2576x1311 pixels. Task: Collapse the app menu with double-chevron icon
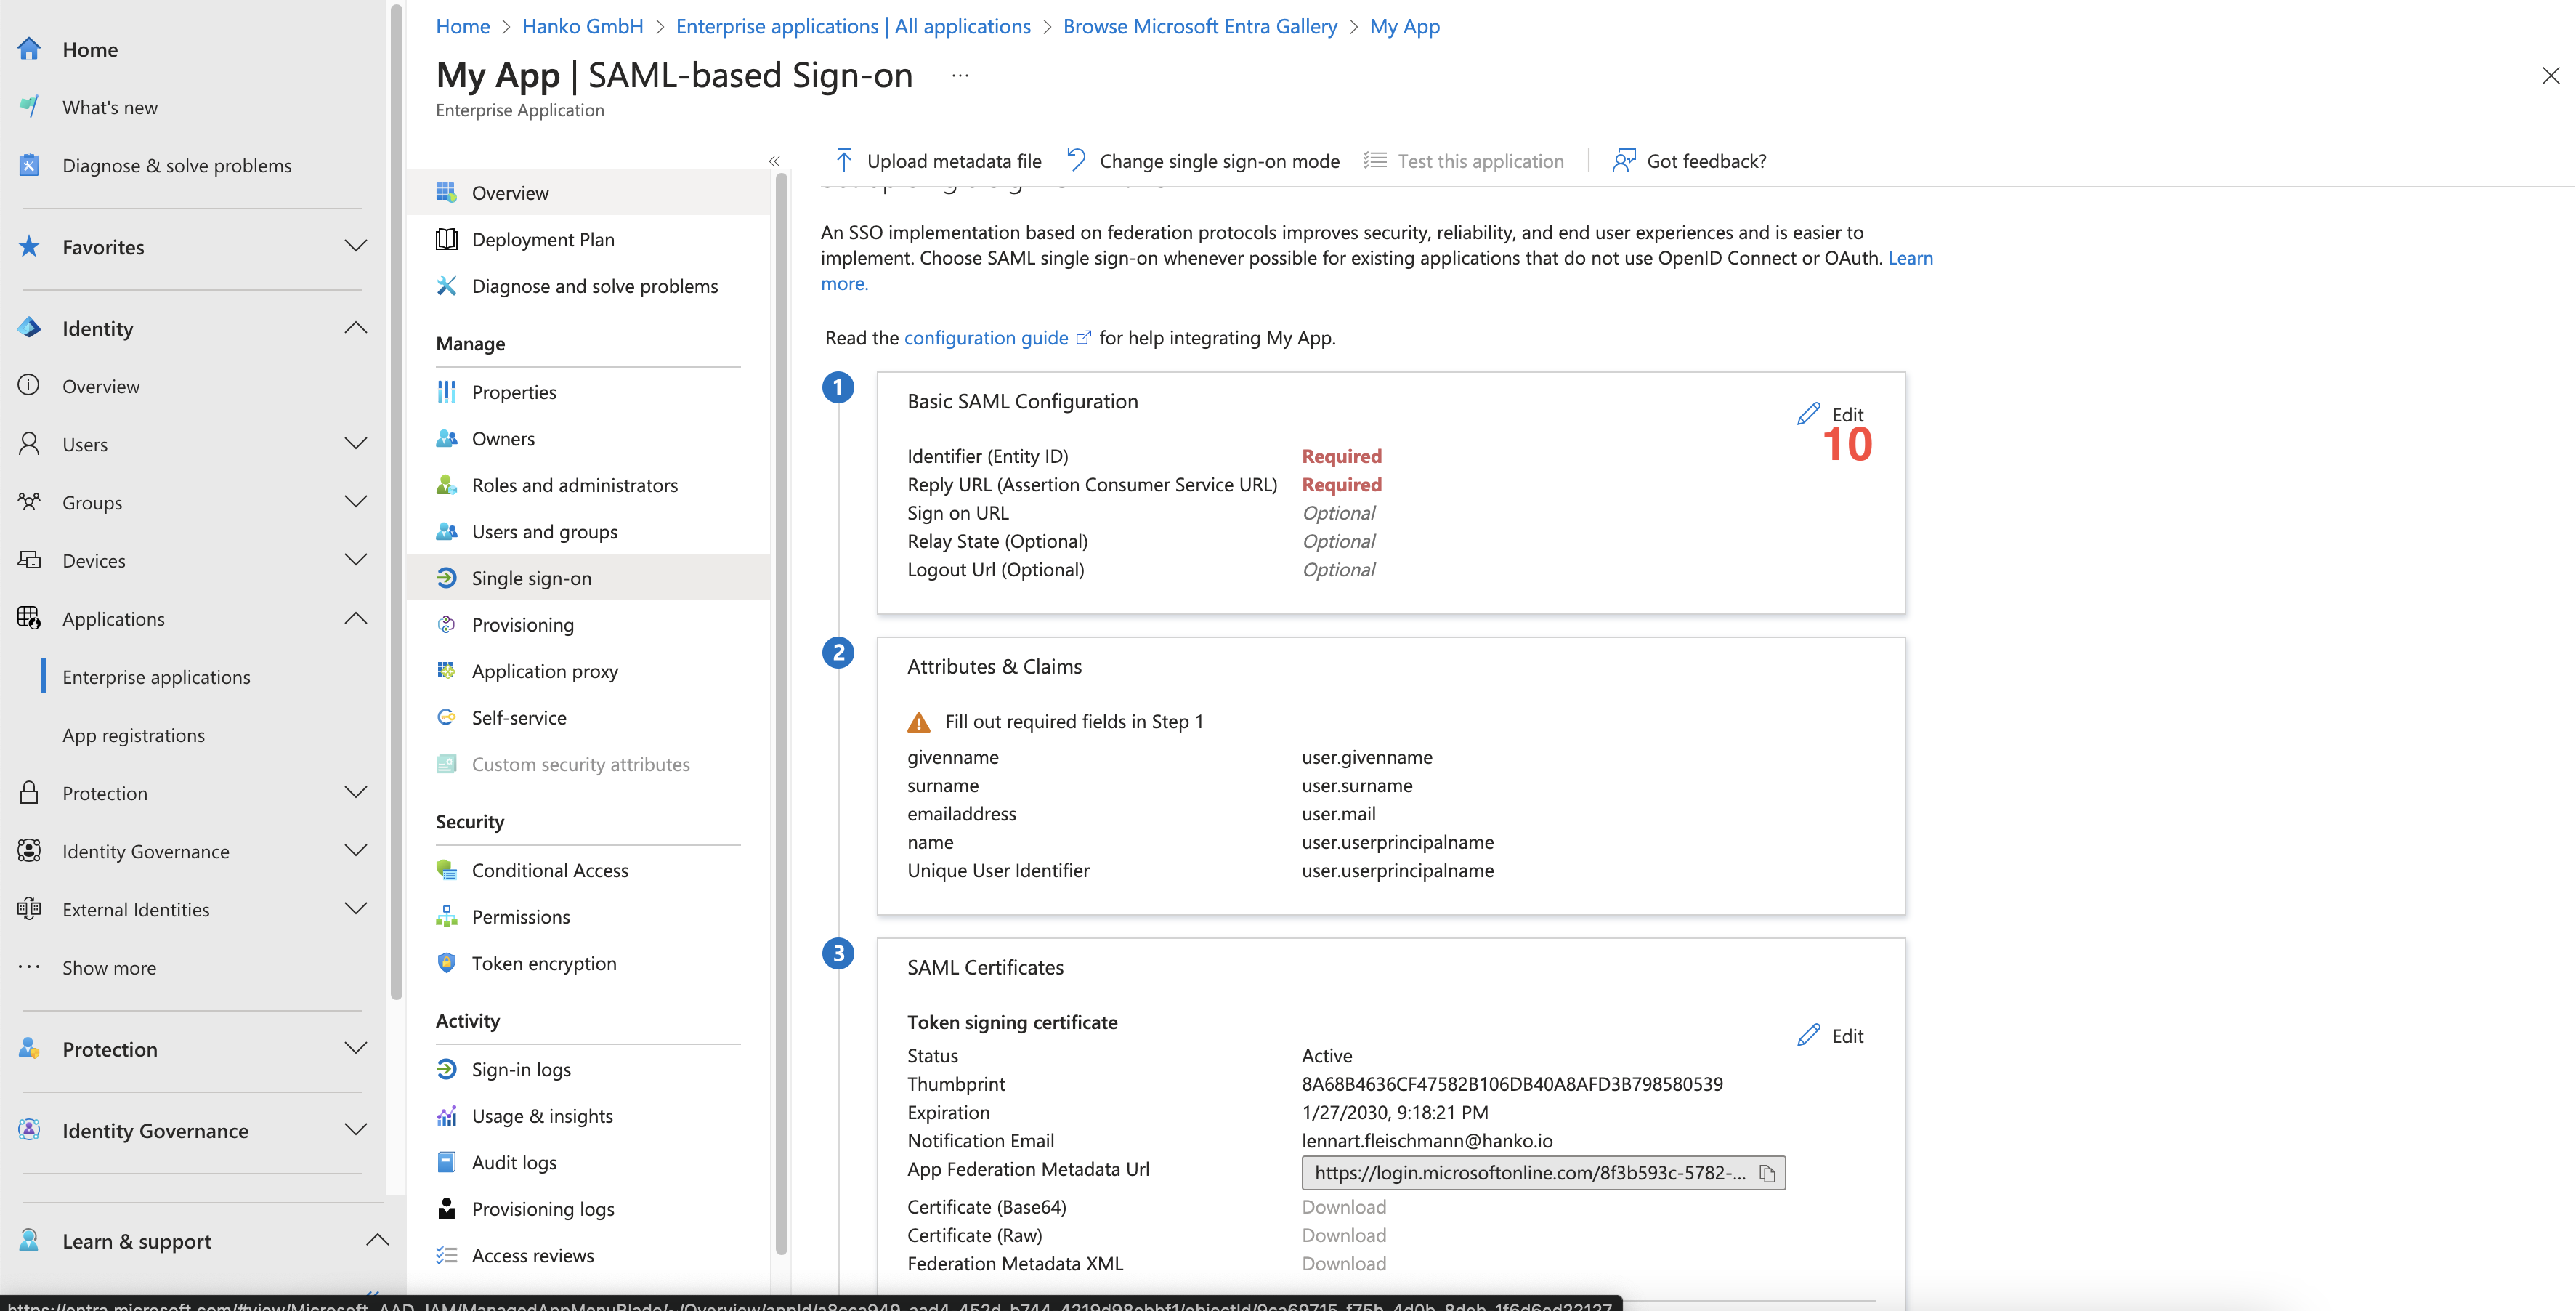(774, 161)
